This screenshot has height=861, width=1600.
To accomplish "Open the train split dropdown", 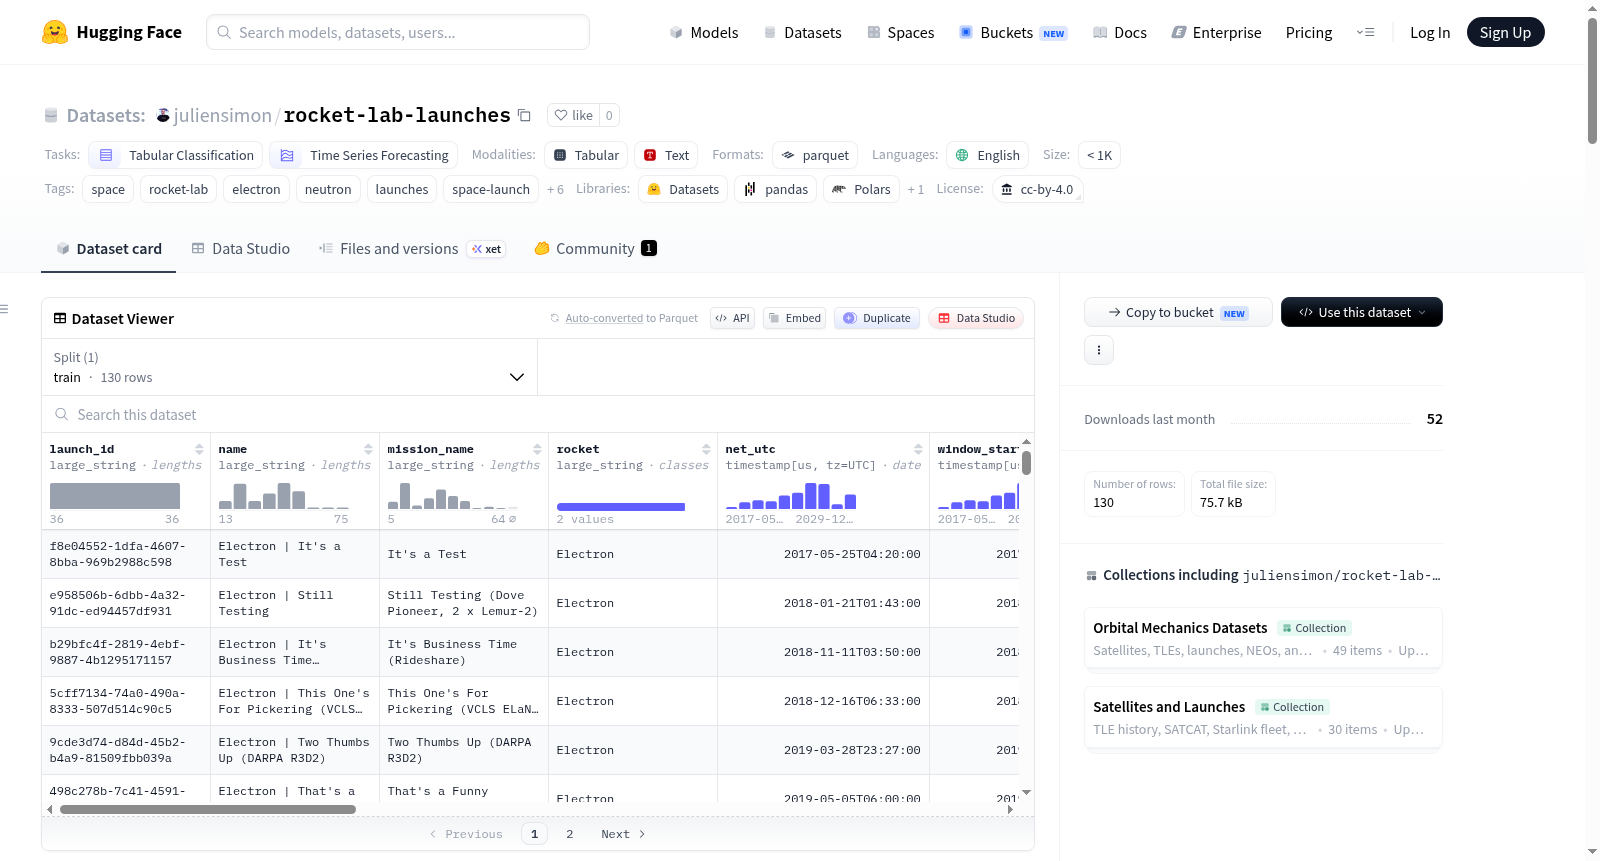I will pos(289,367).
